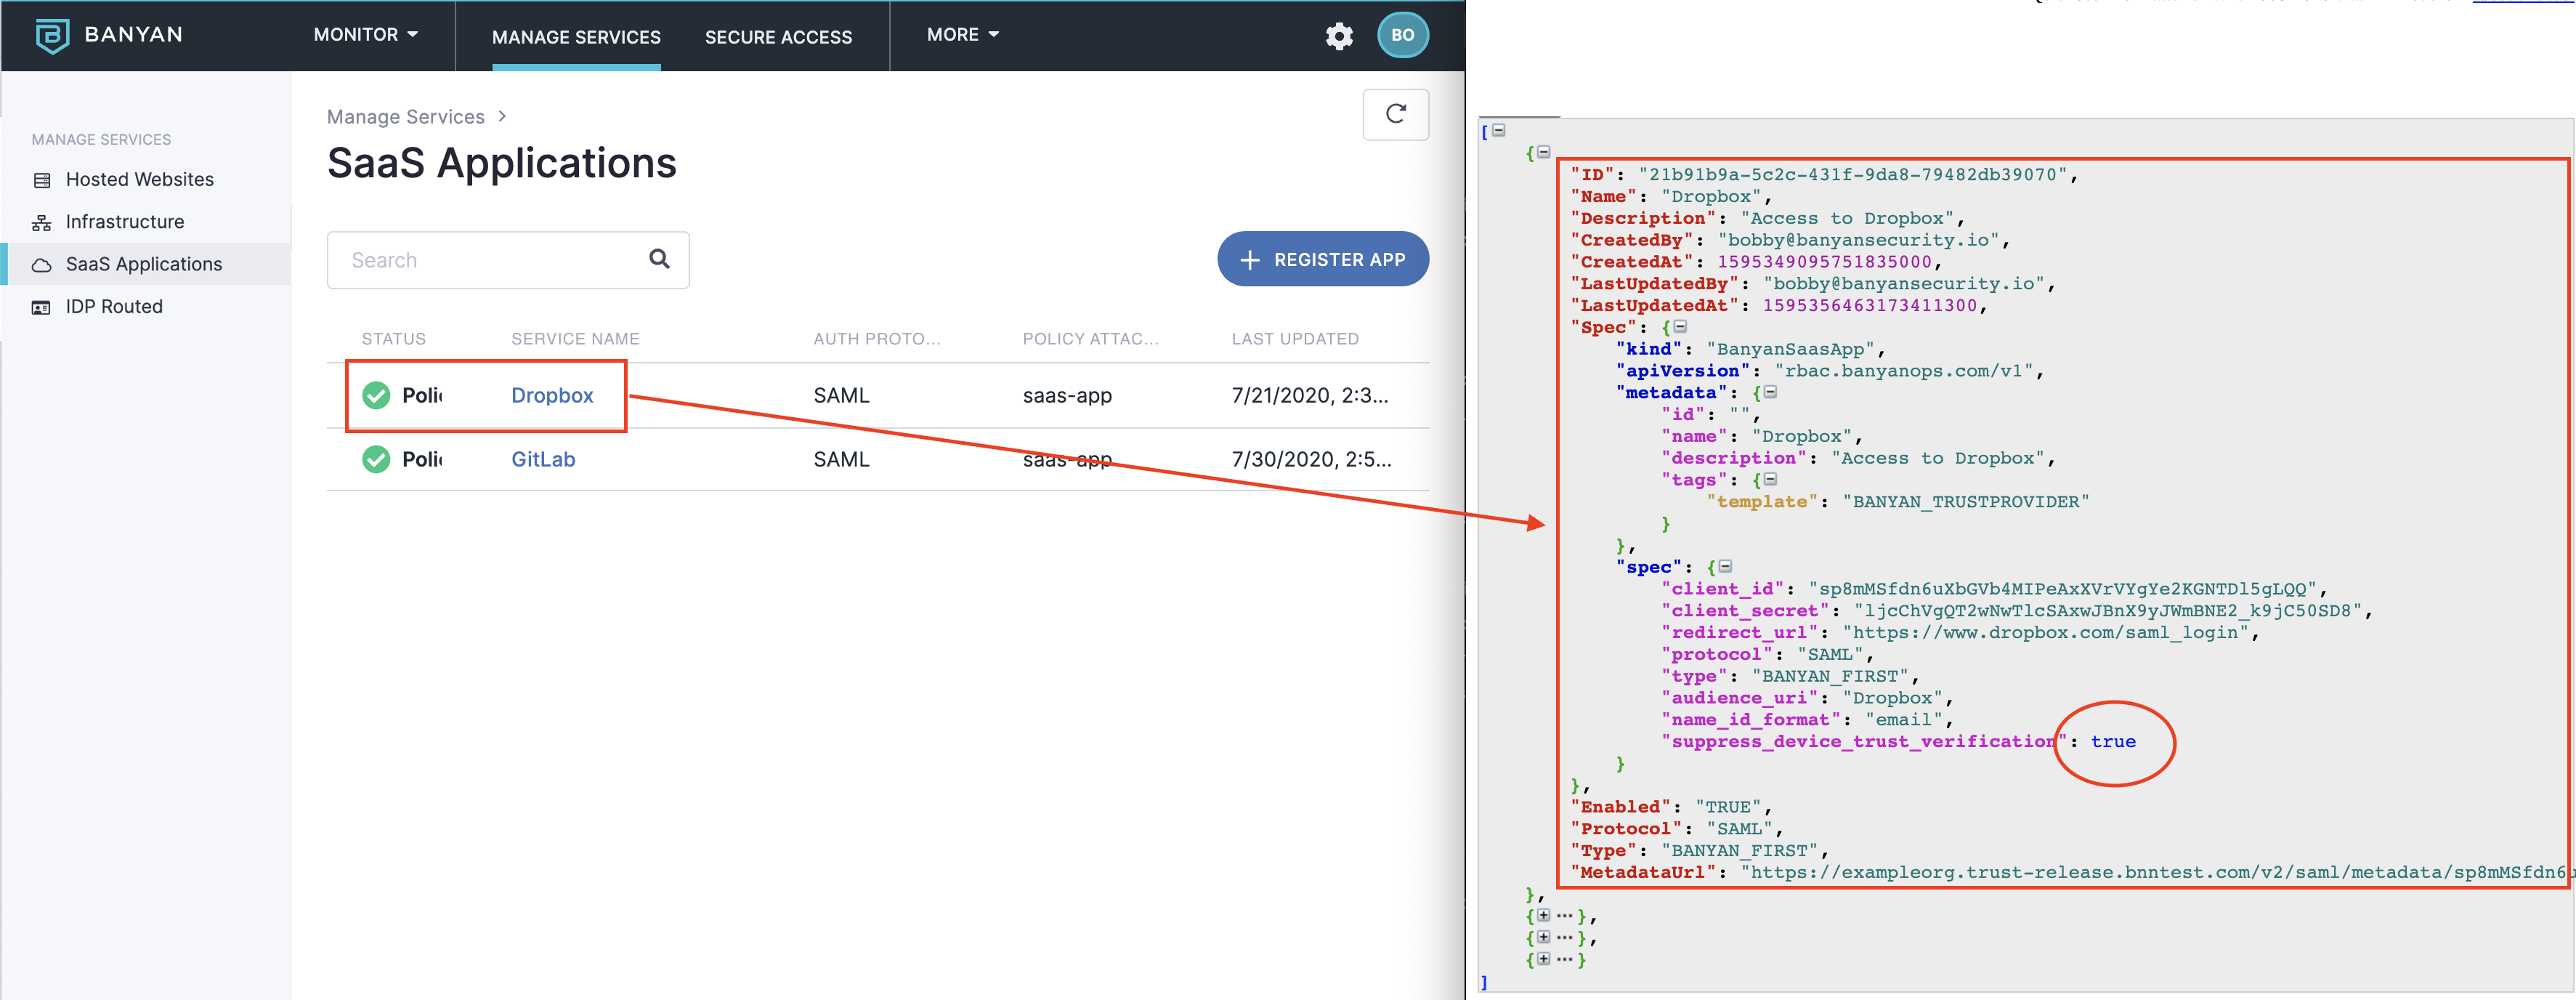Collapse the "Spec" JSON object
The image size is (2576, 1000).
(1680, 327)
